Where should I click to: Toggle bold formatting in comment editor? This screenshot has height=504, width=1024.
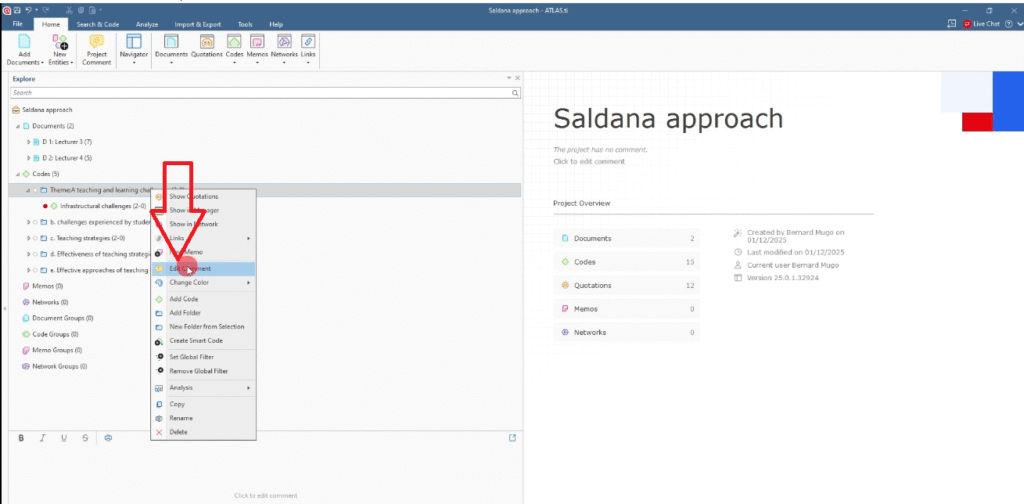[21, 438]
